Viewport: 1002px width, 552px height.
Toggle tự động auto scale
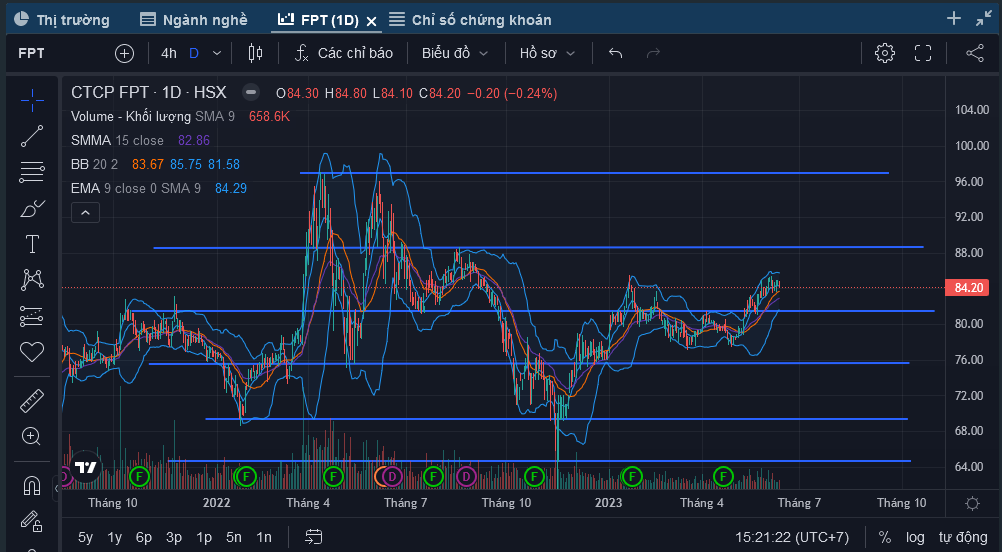[963, 537]
